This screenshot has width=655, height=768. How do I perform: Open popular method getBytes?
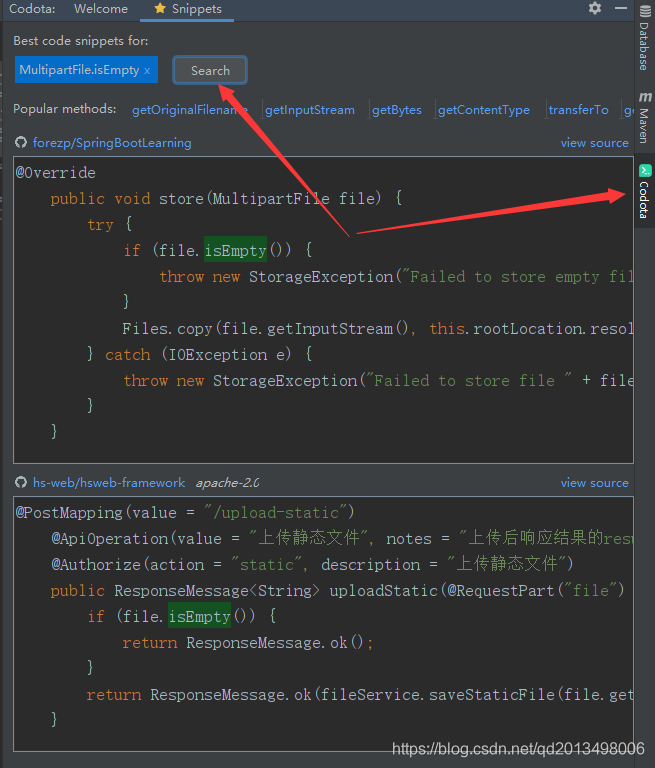pyautogui.click(x=397, y=110)
